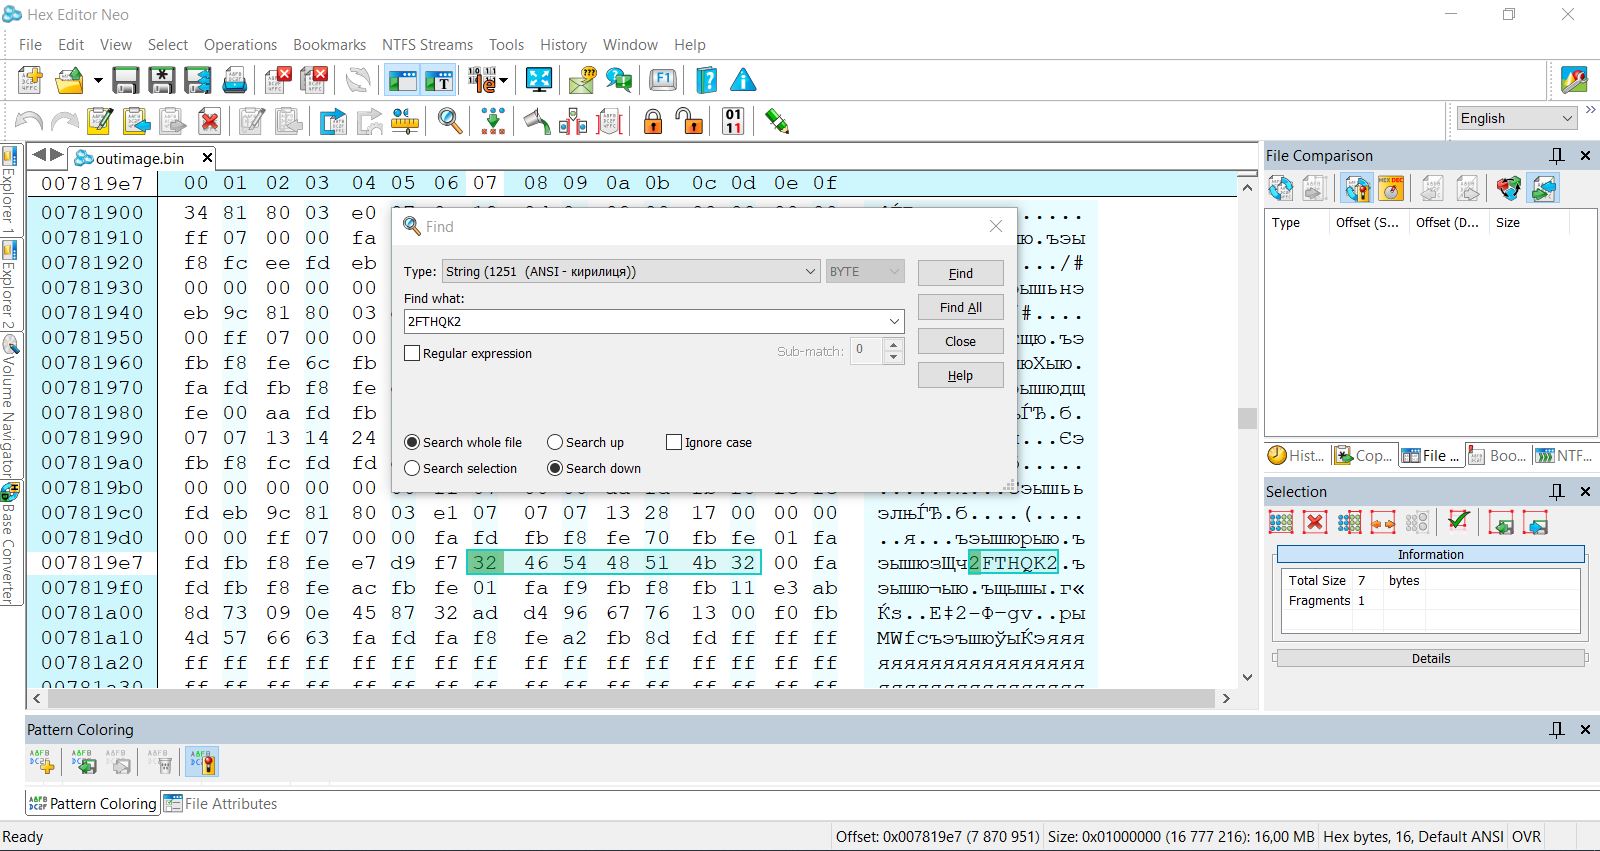Screen dimensions: 1600x851
Task: Click the closed padlock lock icon
Action: 652,122
